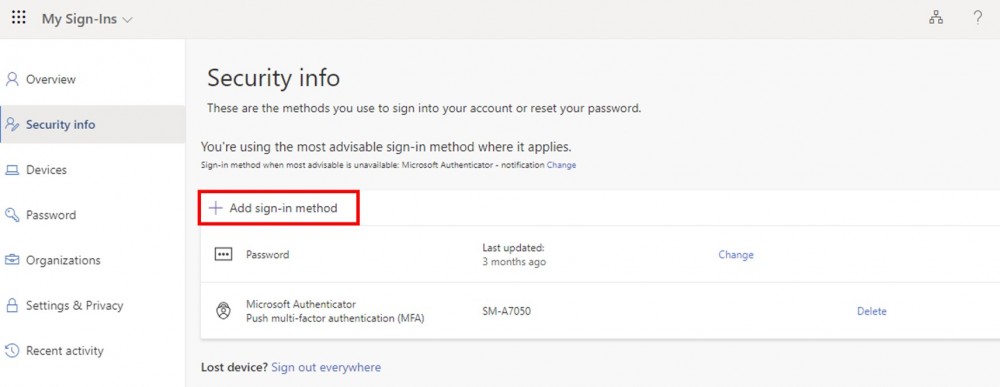The height and width of the screenshot is (387, 1000).
Task: Click the Recent activity clock icon
Action: 12,351
